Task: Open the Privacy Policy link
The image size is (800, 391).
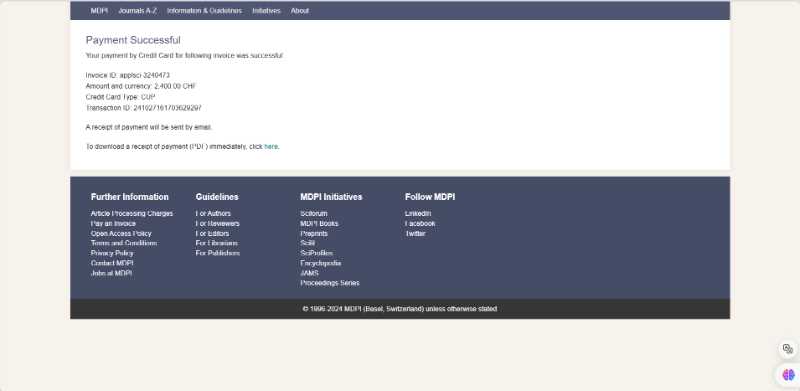Action: click(x=112, y=253)
